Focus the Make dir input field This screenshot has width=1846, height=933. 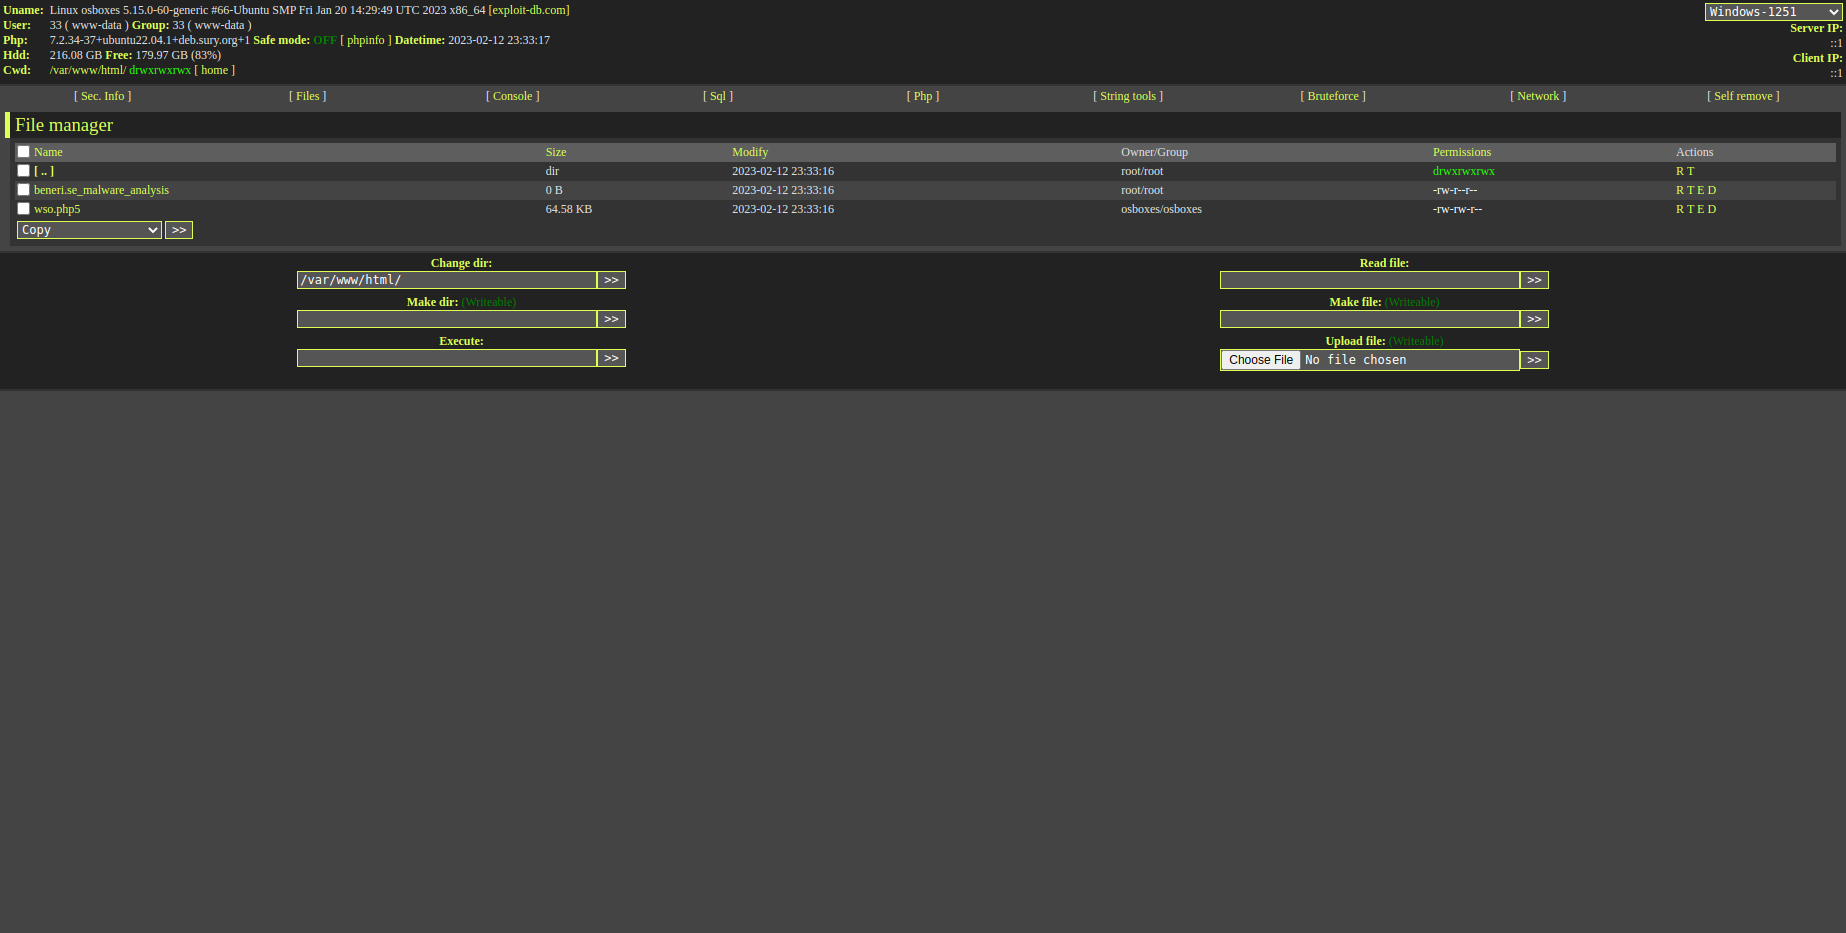[x=447, y=319]
